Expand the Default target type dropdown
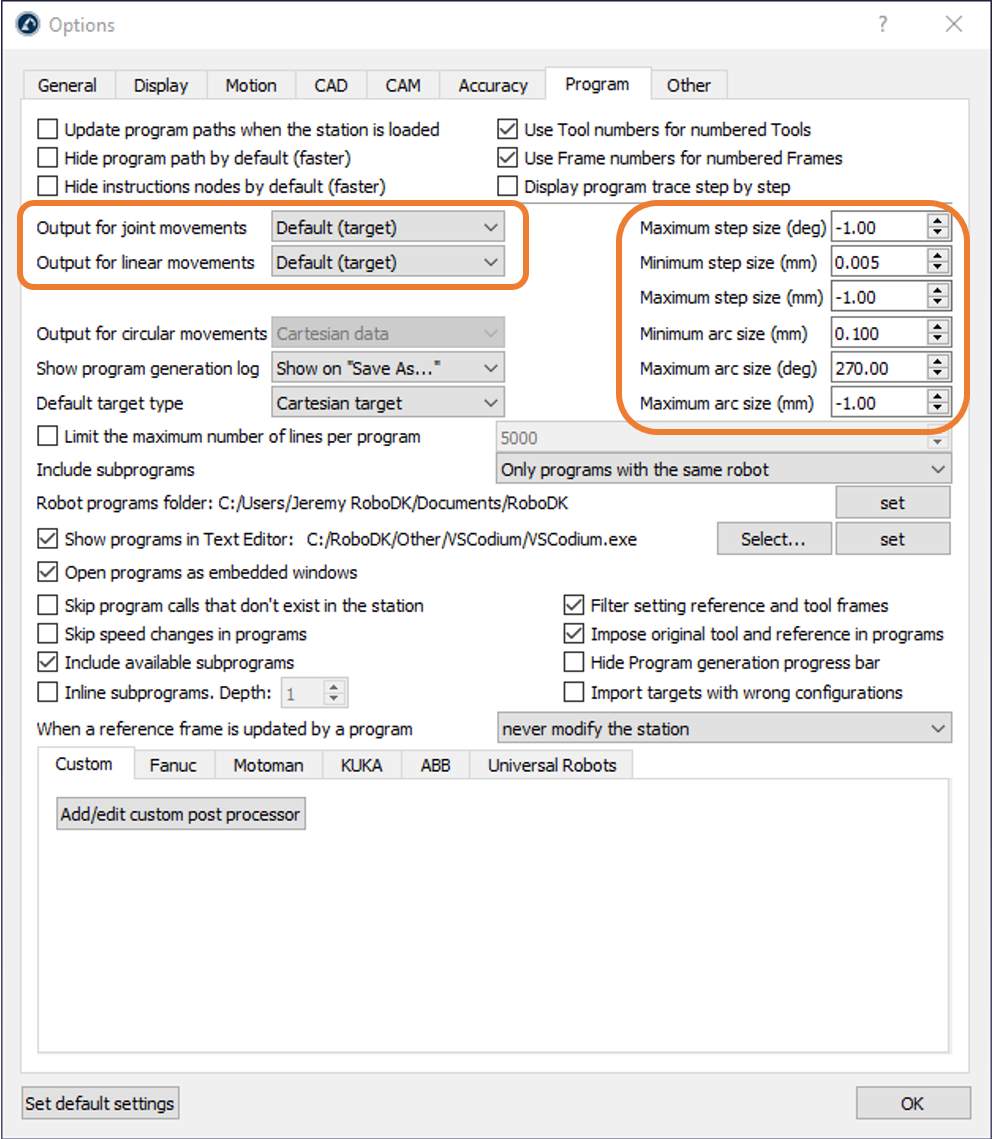 tap(388, 403)
